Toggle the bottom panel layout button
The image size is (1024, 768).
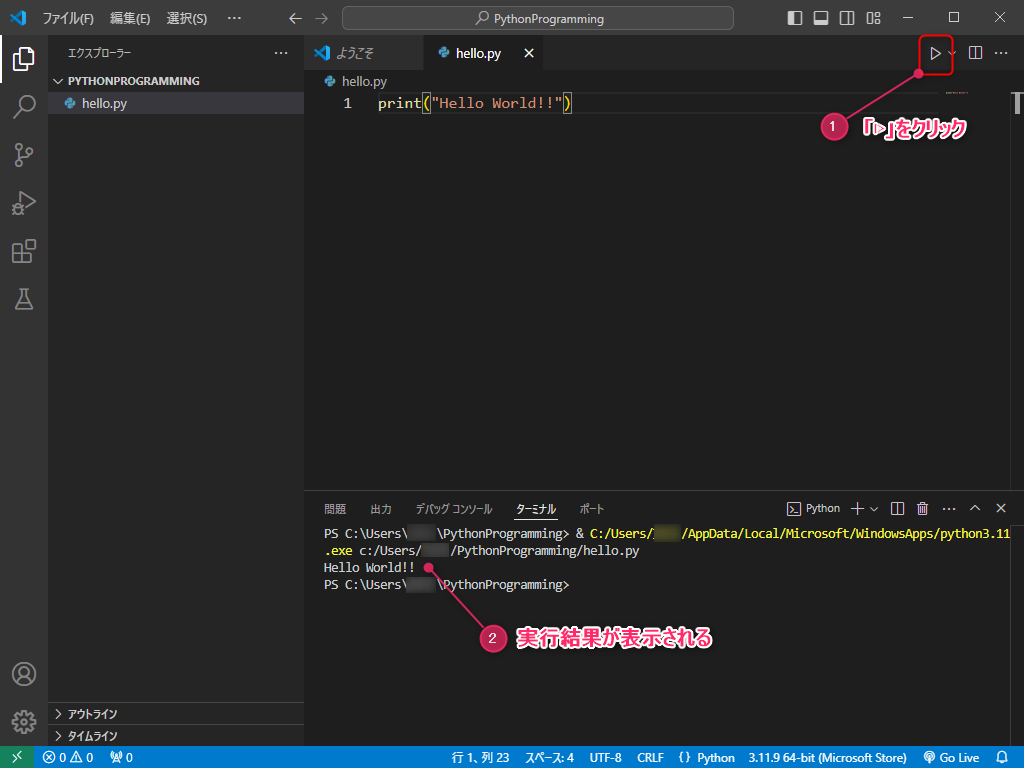[821, 18]
